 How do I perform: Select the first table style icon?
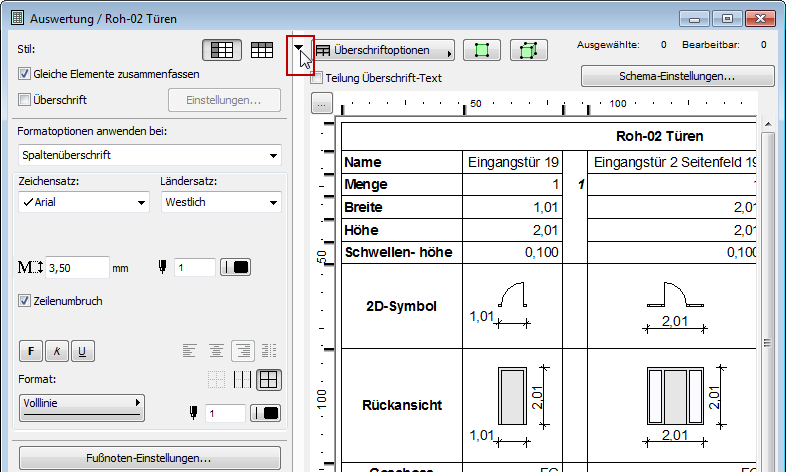tap(222, 49)
